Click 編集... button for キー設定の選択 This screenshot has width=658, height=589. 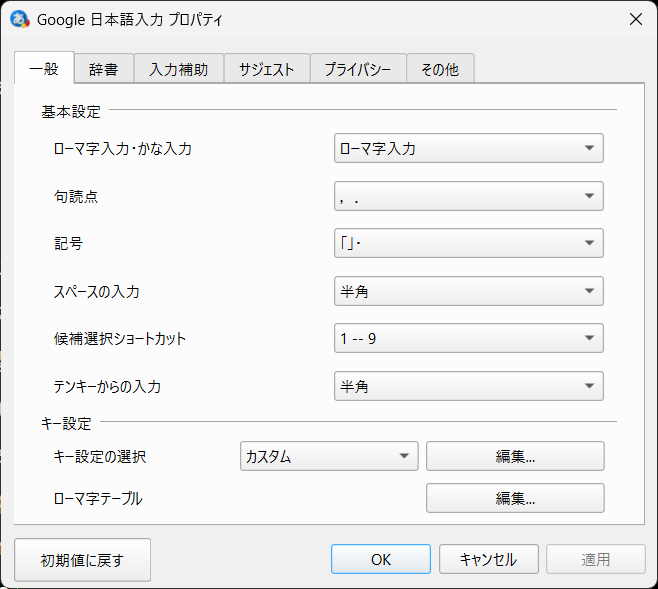pos(515,456)
